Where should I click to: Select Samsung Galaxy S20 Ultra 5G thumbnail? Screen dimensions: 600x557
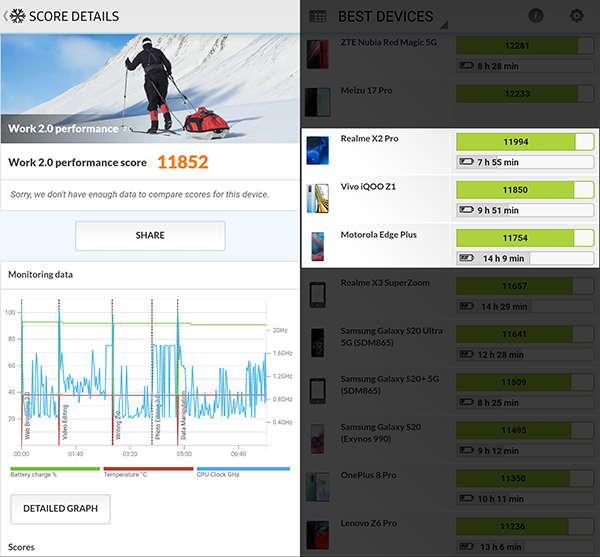pyautogui.click(x=317, y=343)
